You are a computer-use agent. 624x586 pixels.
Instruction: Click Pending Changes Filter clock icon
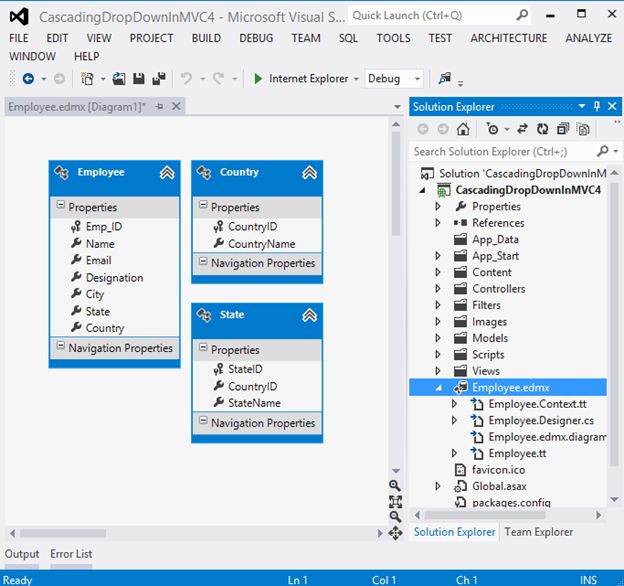click(x=492, y=129)
